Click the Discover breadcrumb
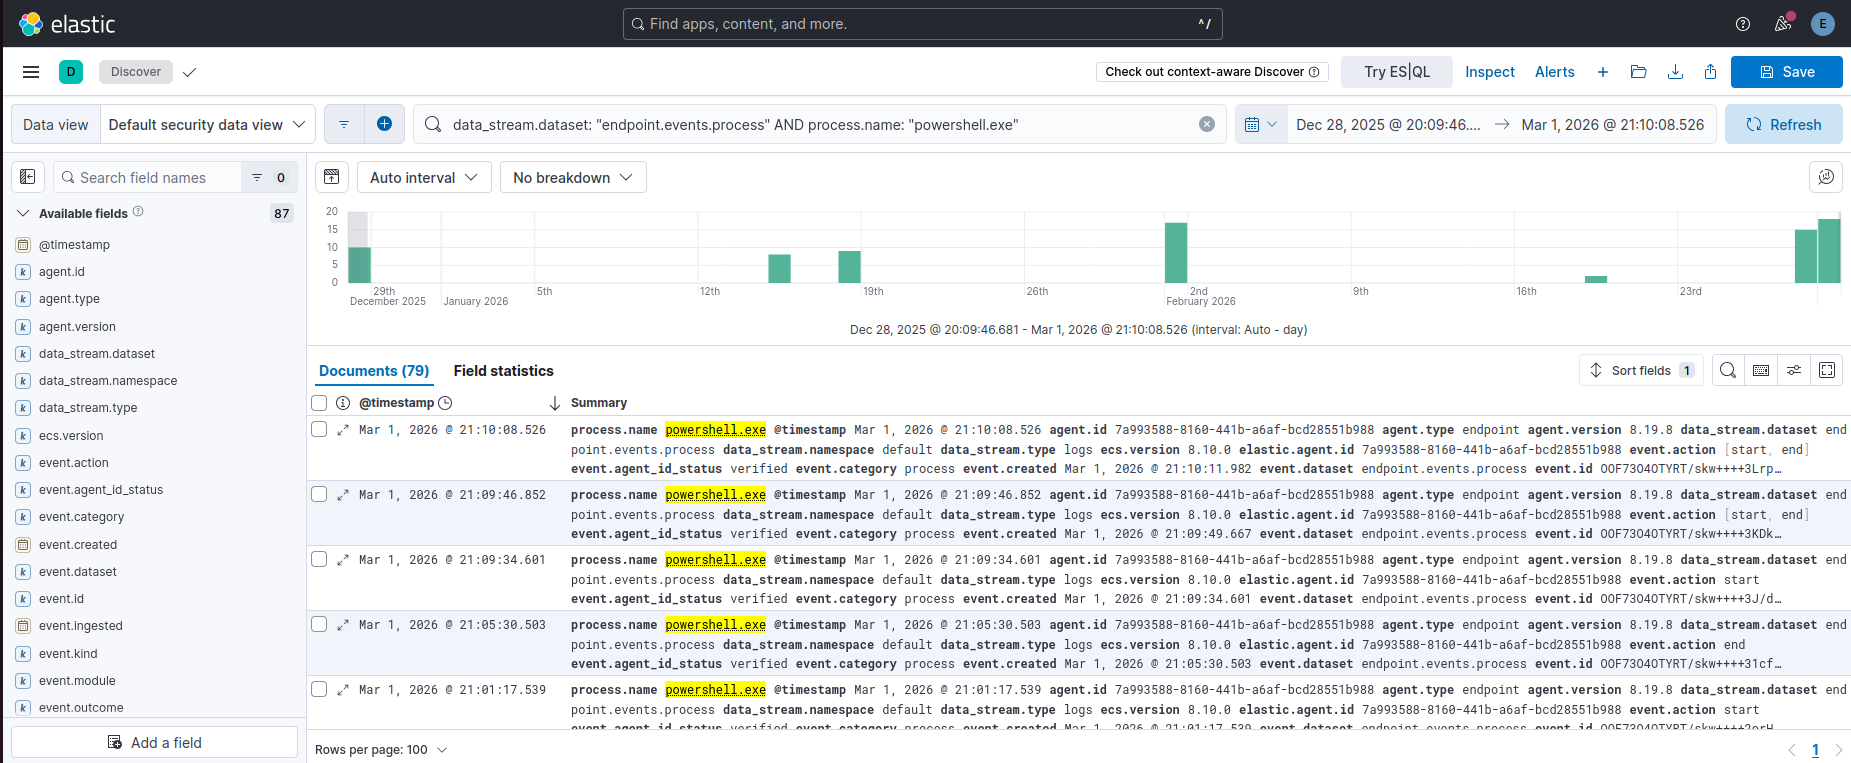This screenshot has height=763, width=1851. click(x=136, y=72)
